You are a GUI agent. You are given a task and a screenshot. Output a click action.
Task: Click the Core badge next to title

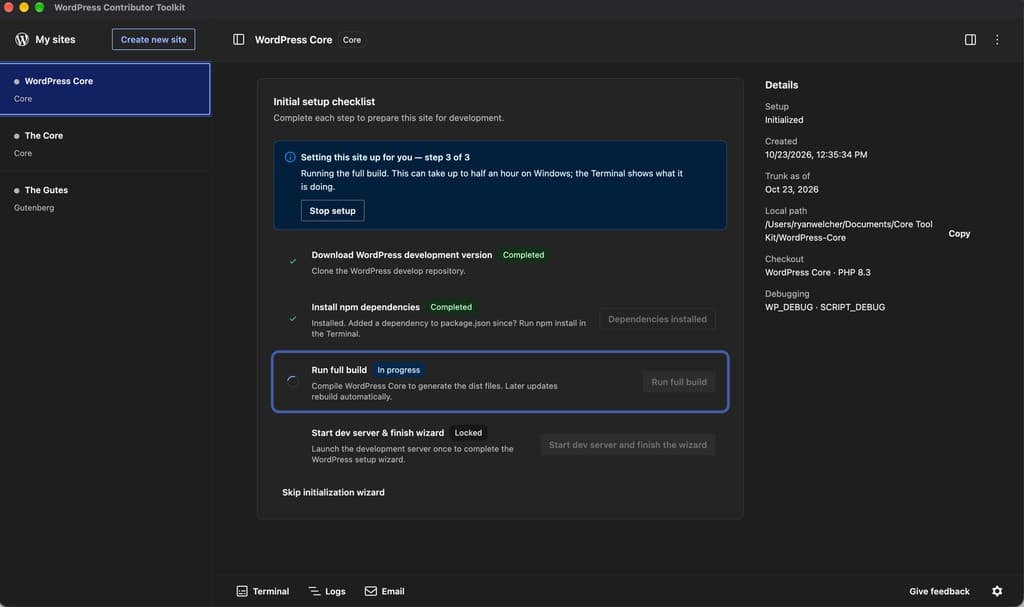(x=351, y=40)
